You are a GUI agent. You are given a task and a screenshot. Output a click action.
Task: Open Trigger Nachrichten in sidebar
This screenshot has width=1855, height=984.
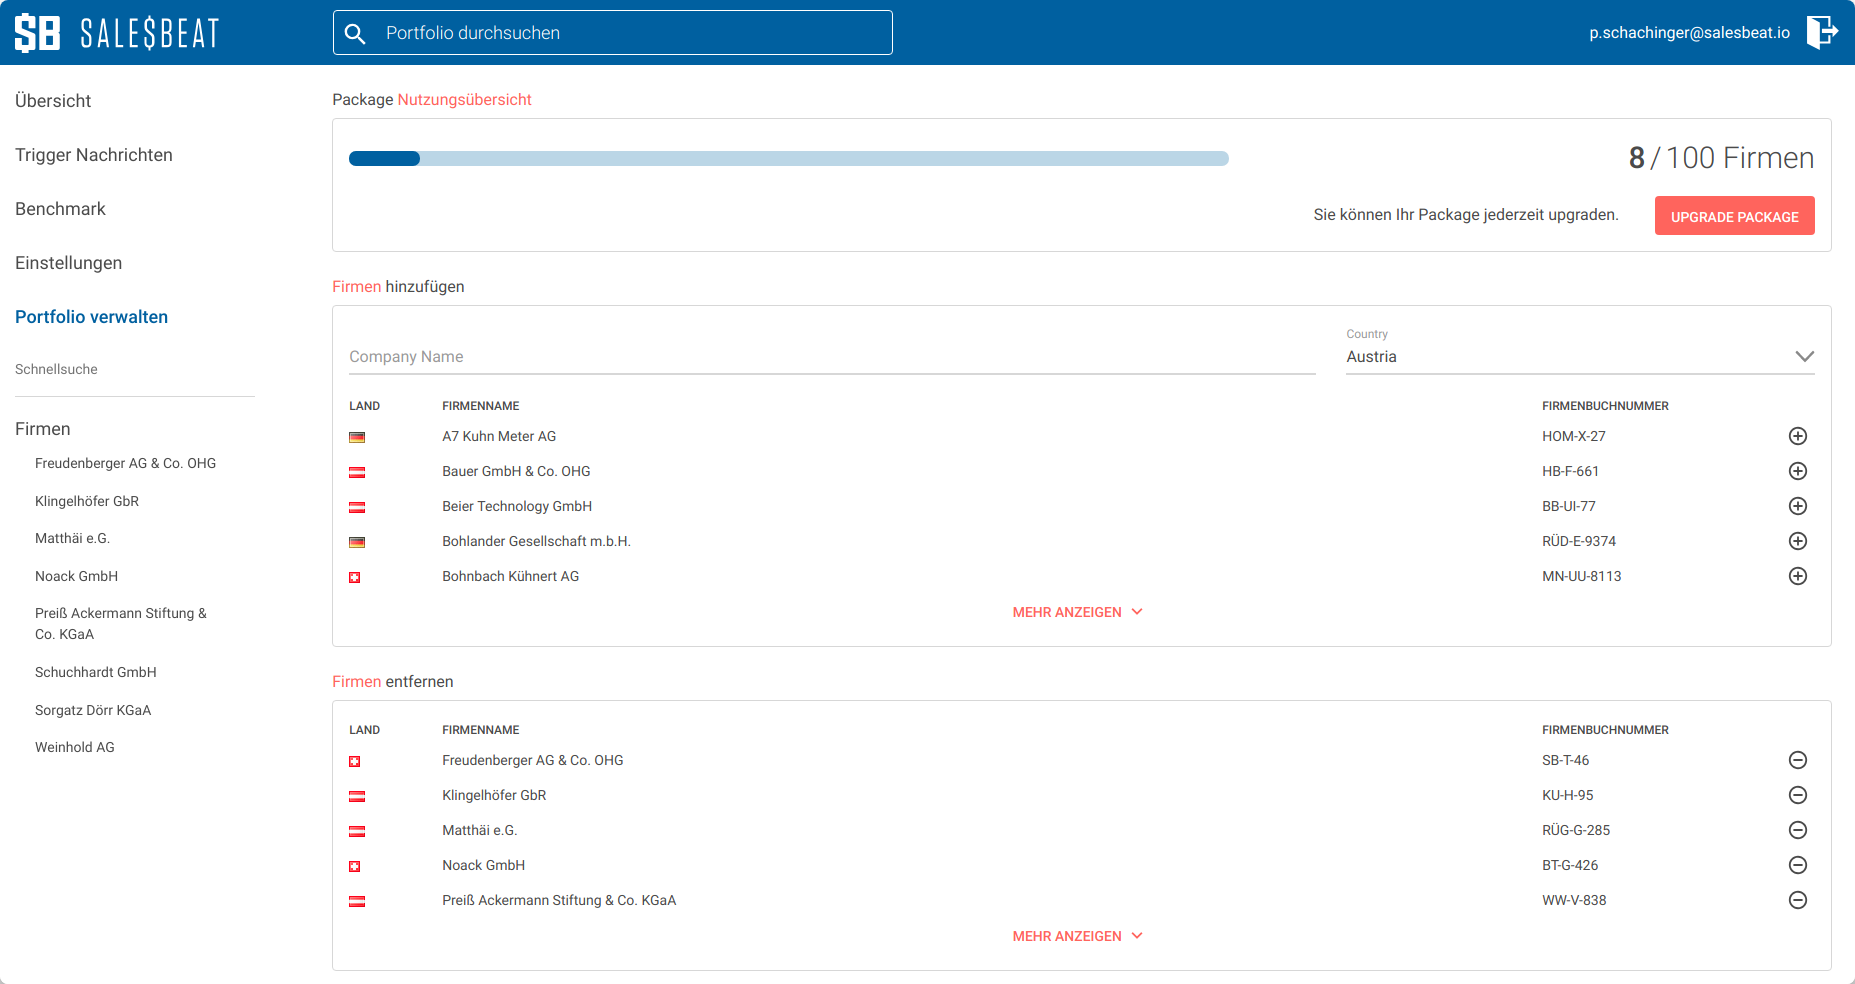pyautogui.click(x=94, y=155)
